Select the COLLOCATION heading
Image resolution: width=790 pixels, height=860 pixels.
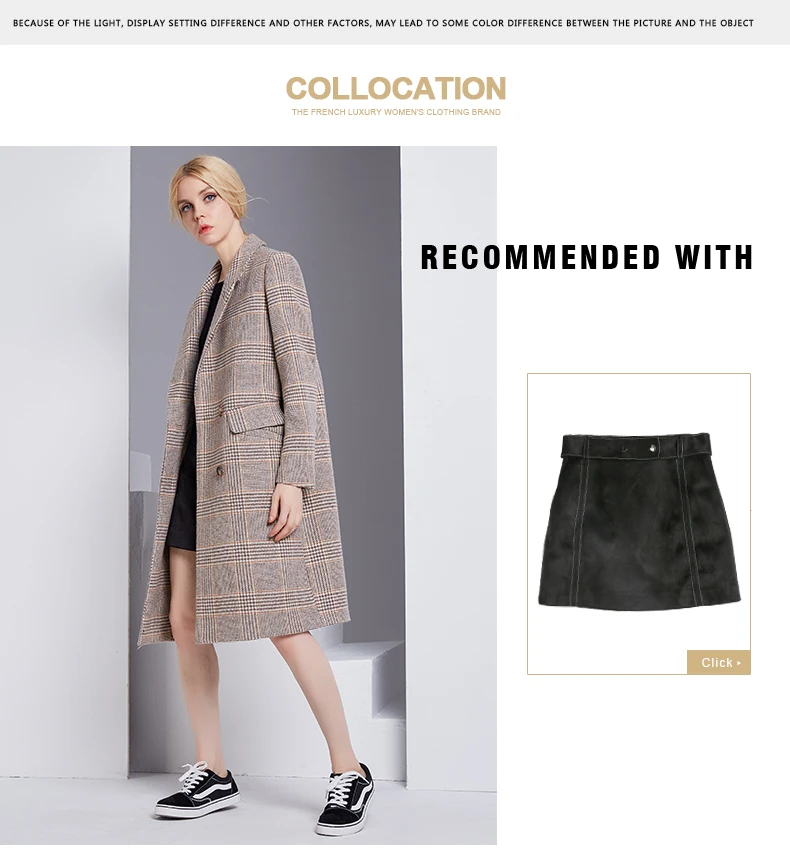(x=396, y=88)
